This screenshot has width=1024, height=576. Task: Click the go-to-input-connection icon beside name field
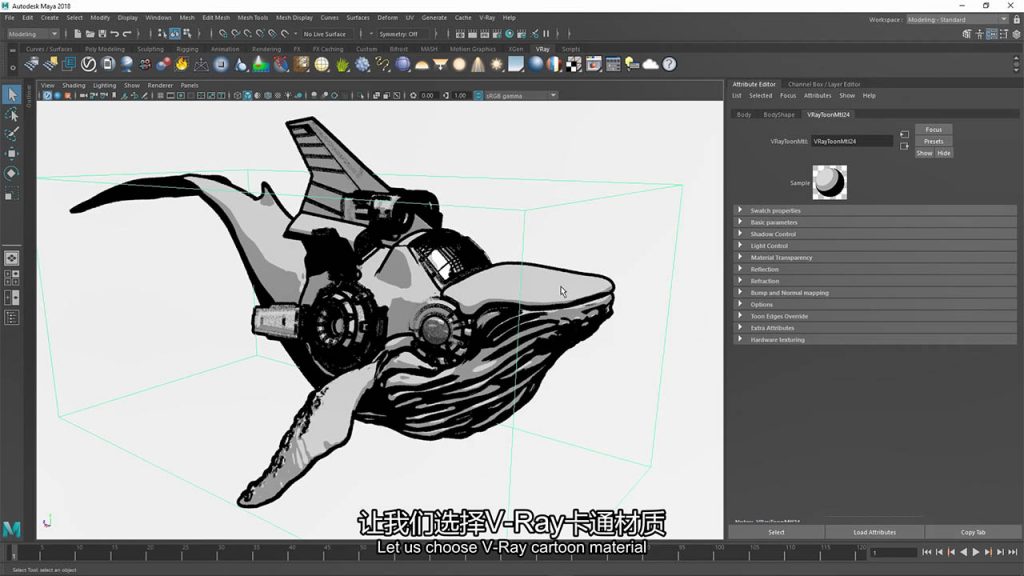pyautogui.click(x=904, y=135)
